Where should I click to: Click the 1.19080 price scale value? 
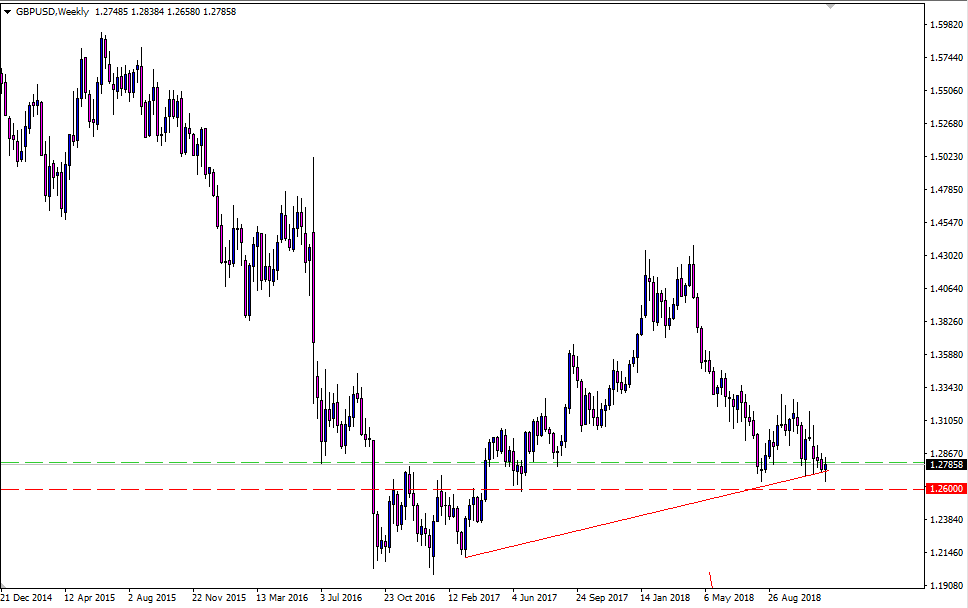click(946, 585)
